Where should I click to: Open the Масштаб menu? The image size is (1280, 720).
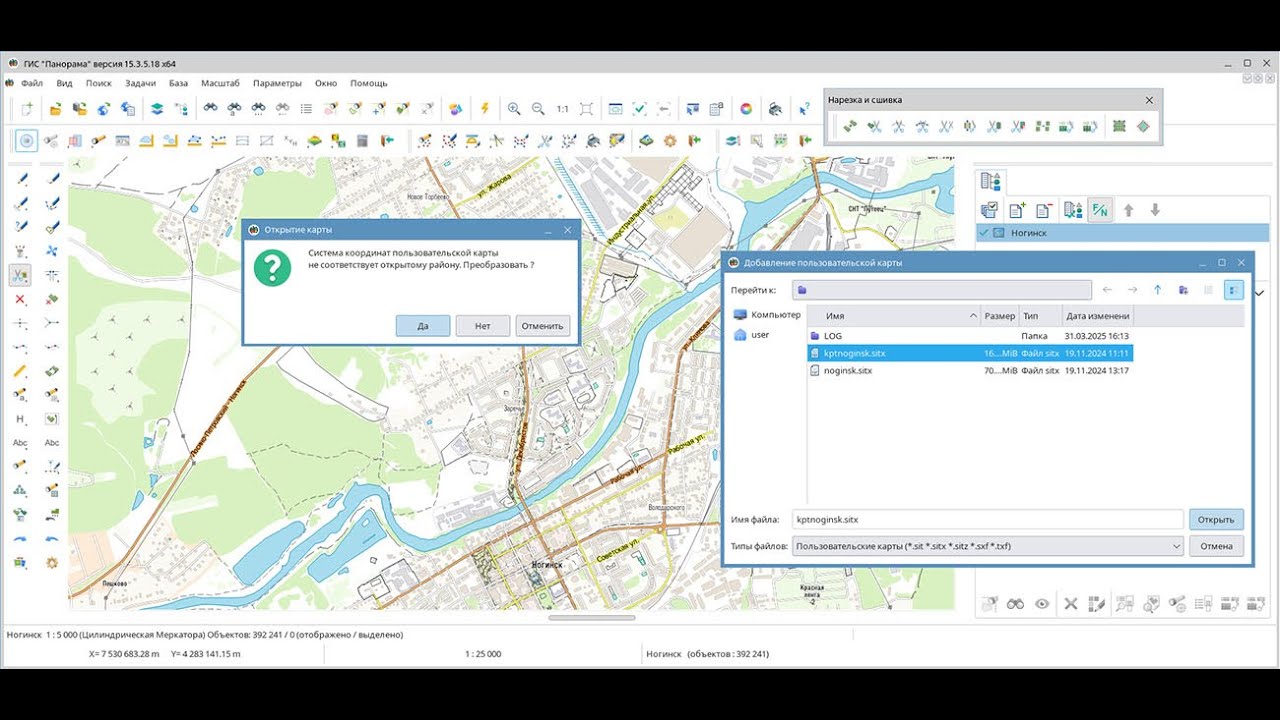coord(220,83)
